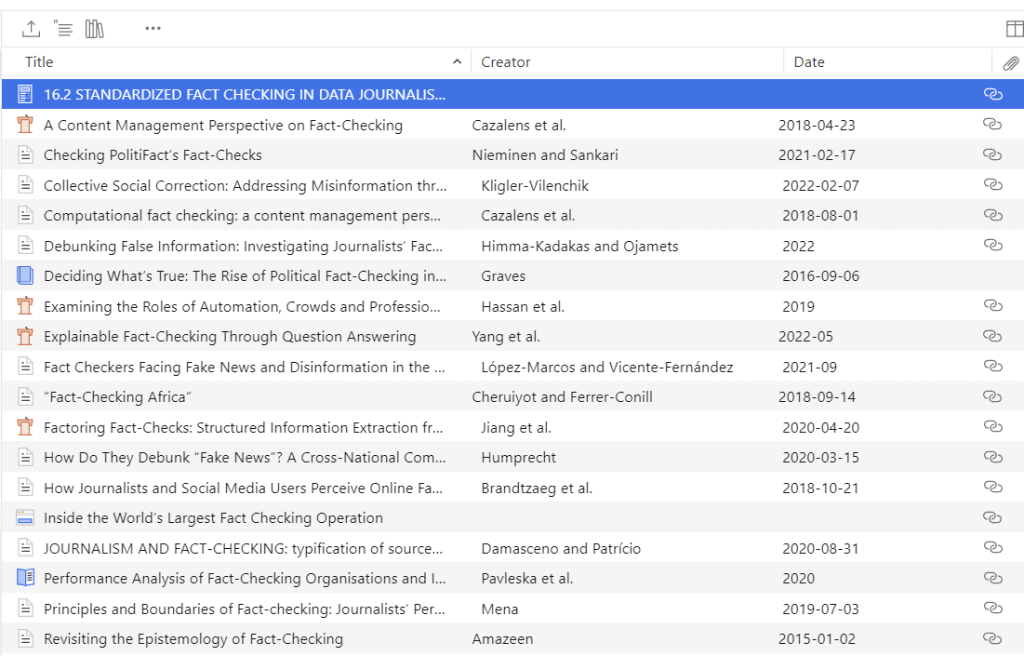Select Examining the Roles of Automation title

pos(242,306)
